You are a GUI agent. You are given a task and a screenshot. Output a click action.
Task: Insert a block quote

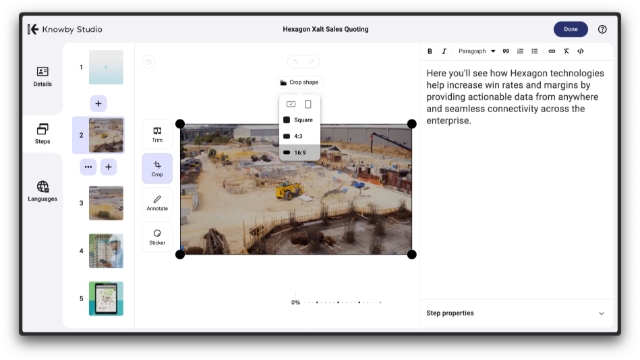coord(506,51)
